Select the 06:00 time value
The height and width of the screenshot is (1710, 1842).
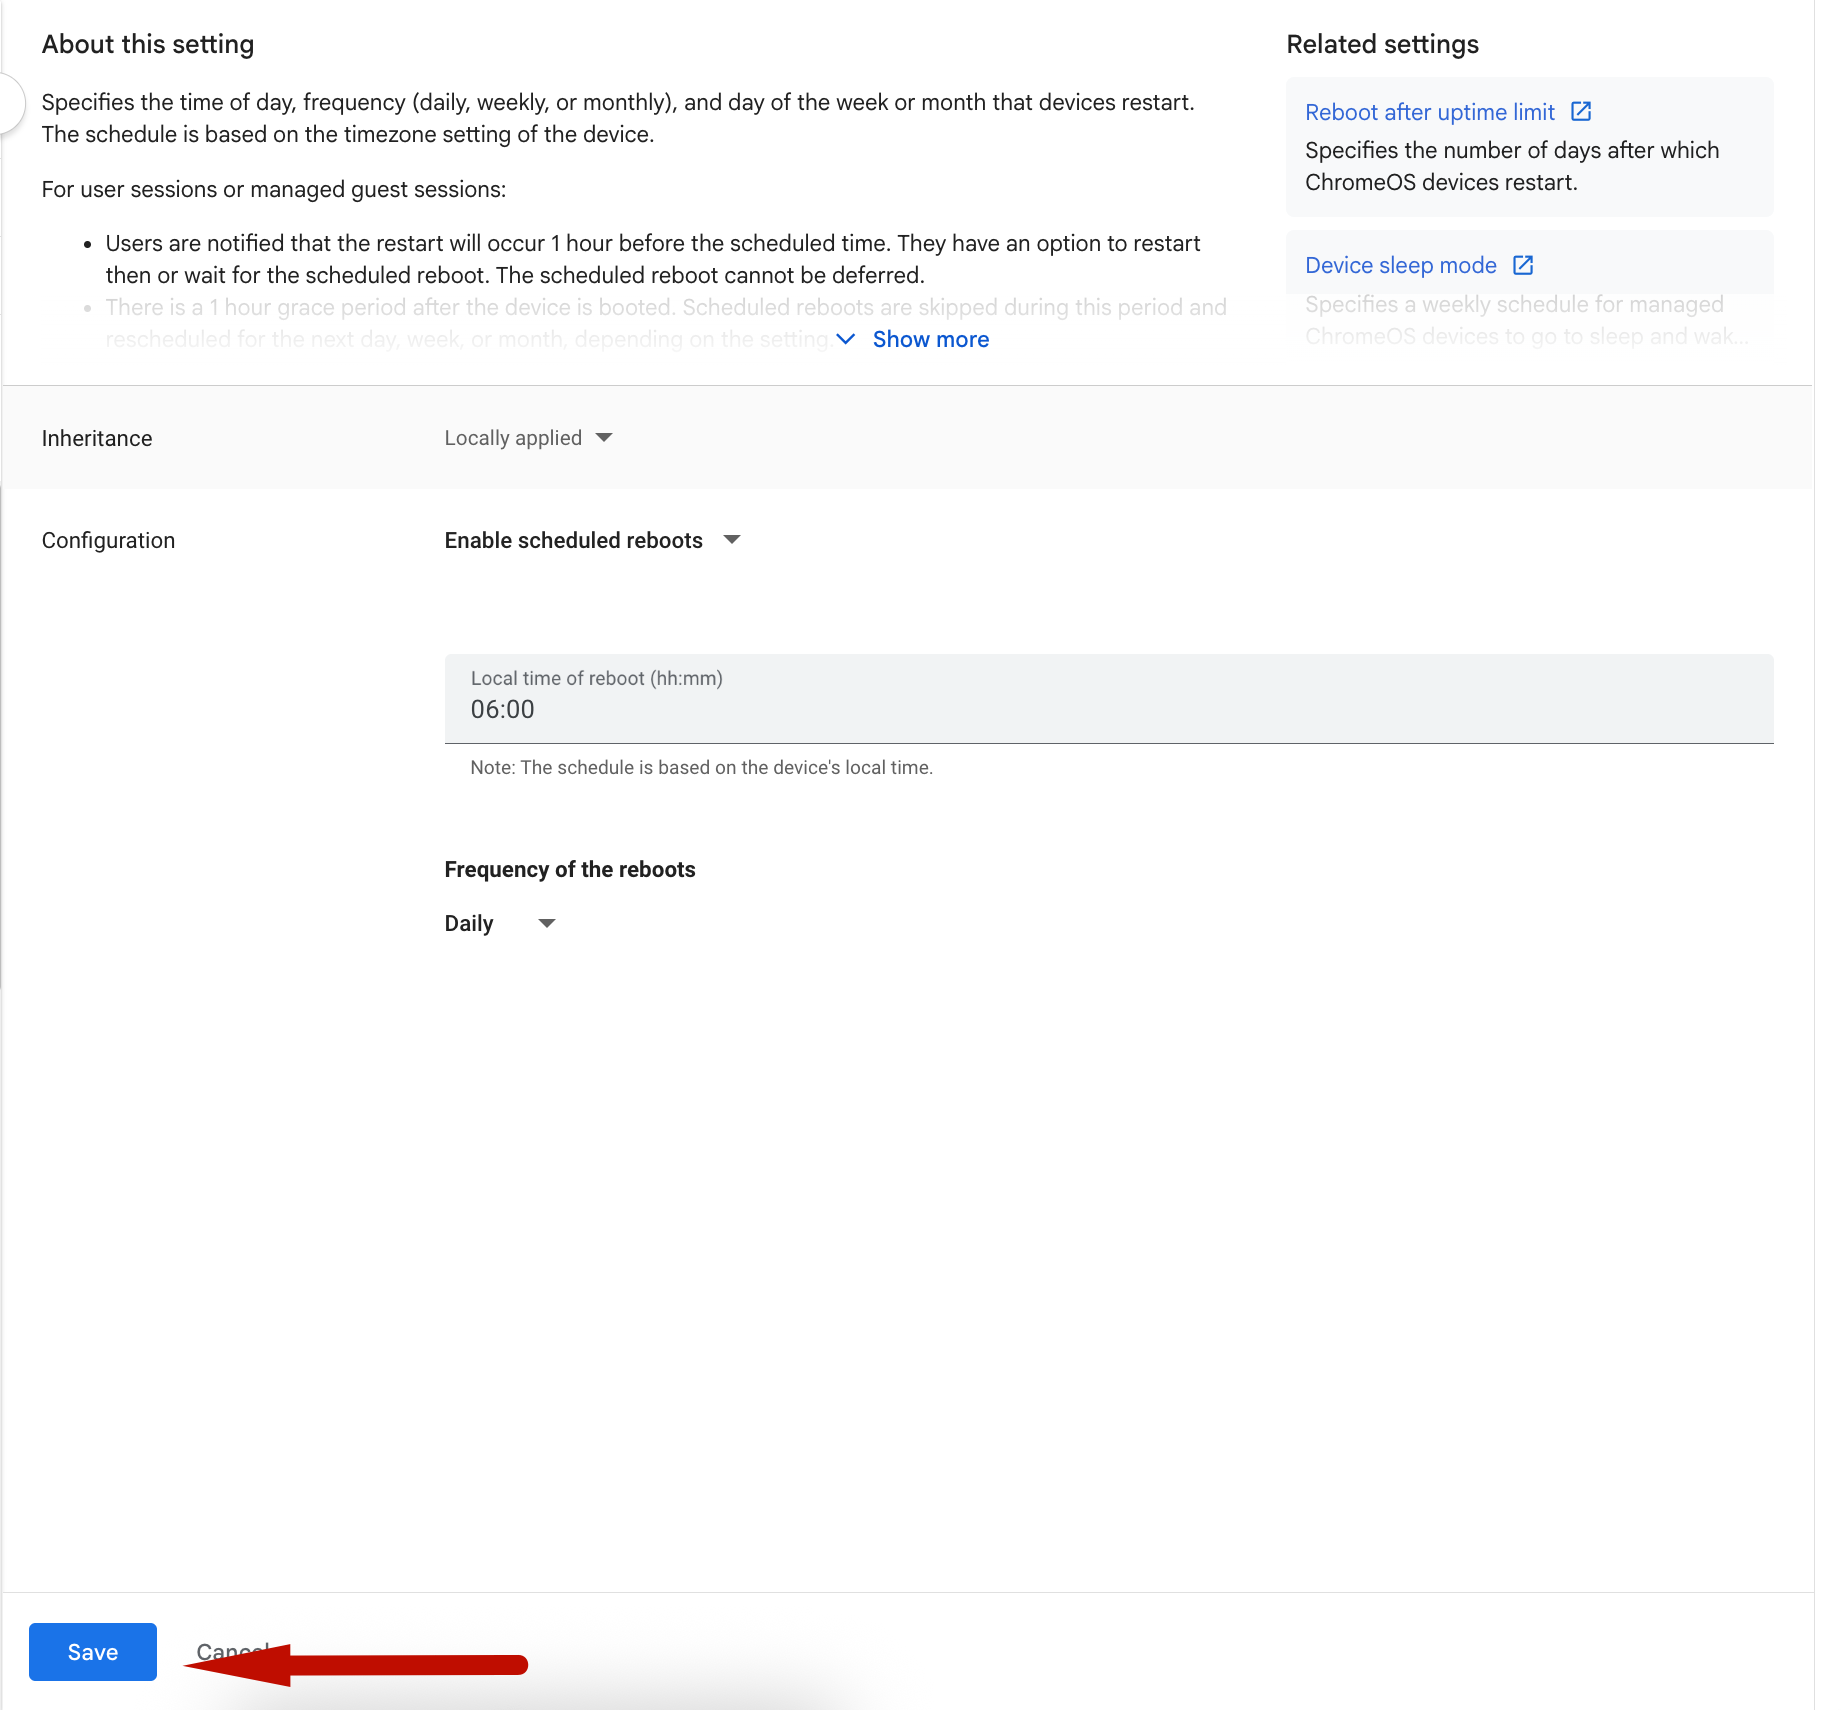tap(503, 710)
